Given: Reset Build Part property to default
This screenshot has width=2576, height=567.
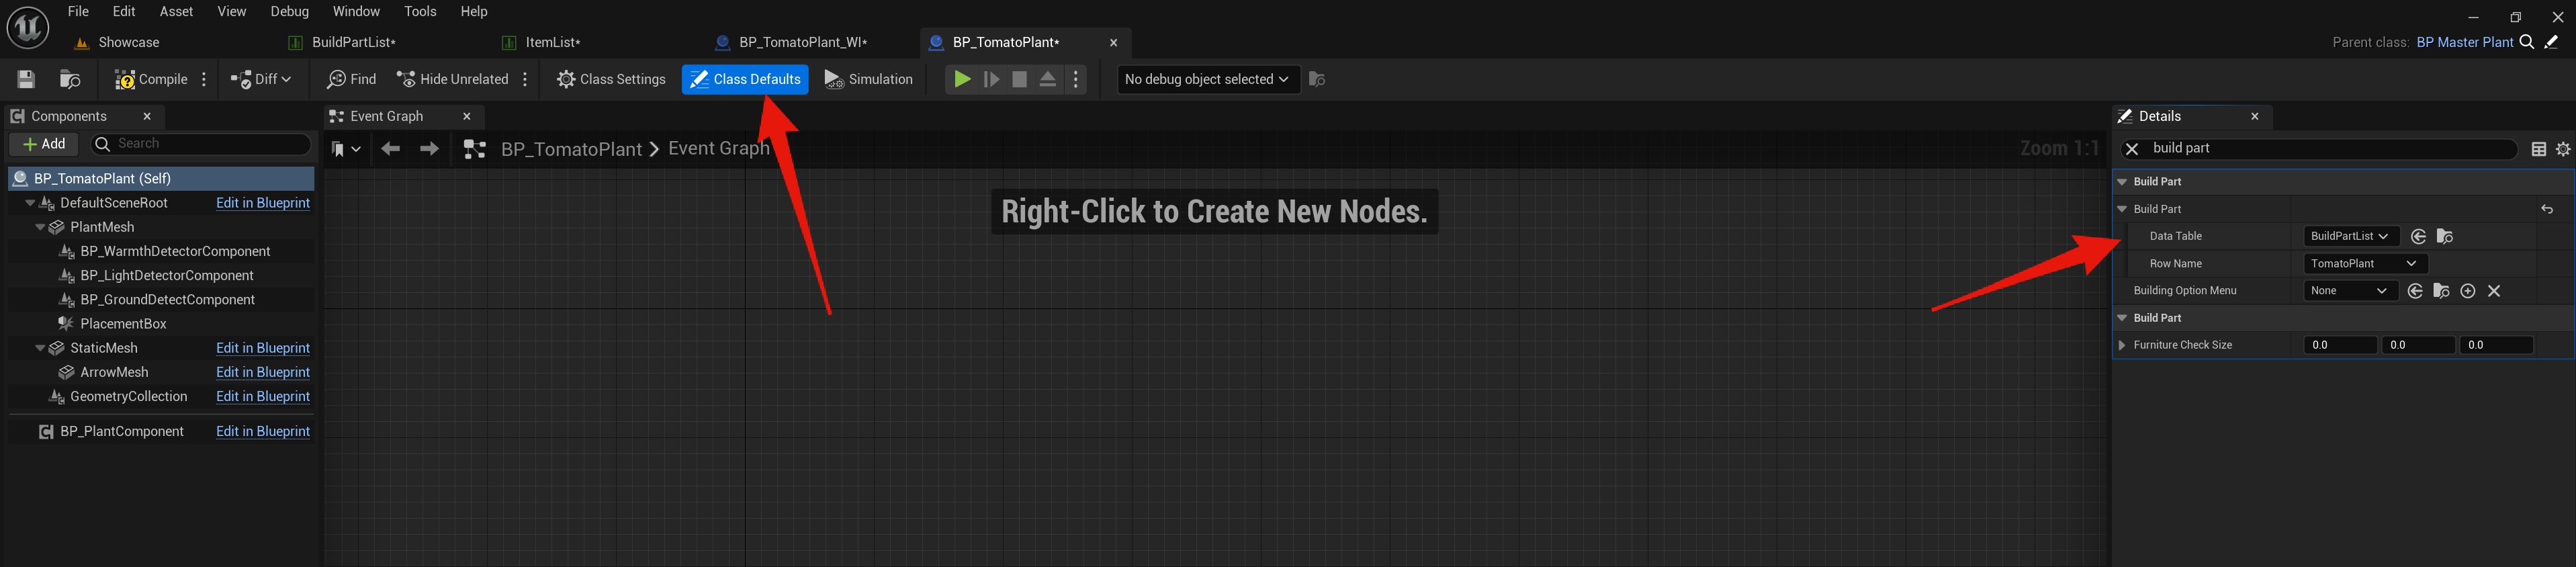Looking at the screenshot, I should click(2546, 209).
